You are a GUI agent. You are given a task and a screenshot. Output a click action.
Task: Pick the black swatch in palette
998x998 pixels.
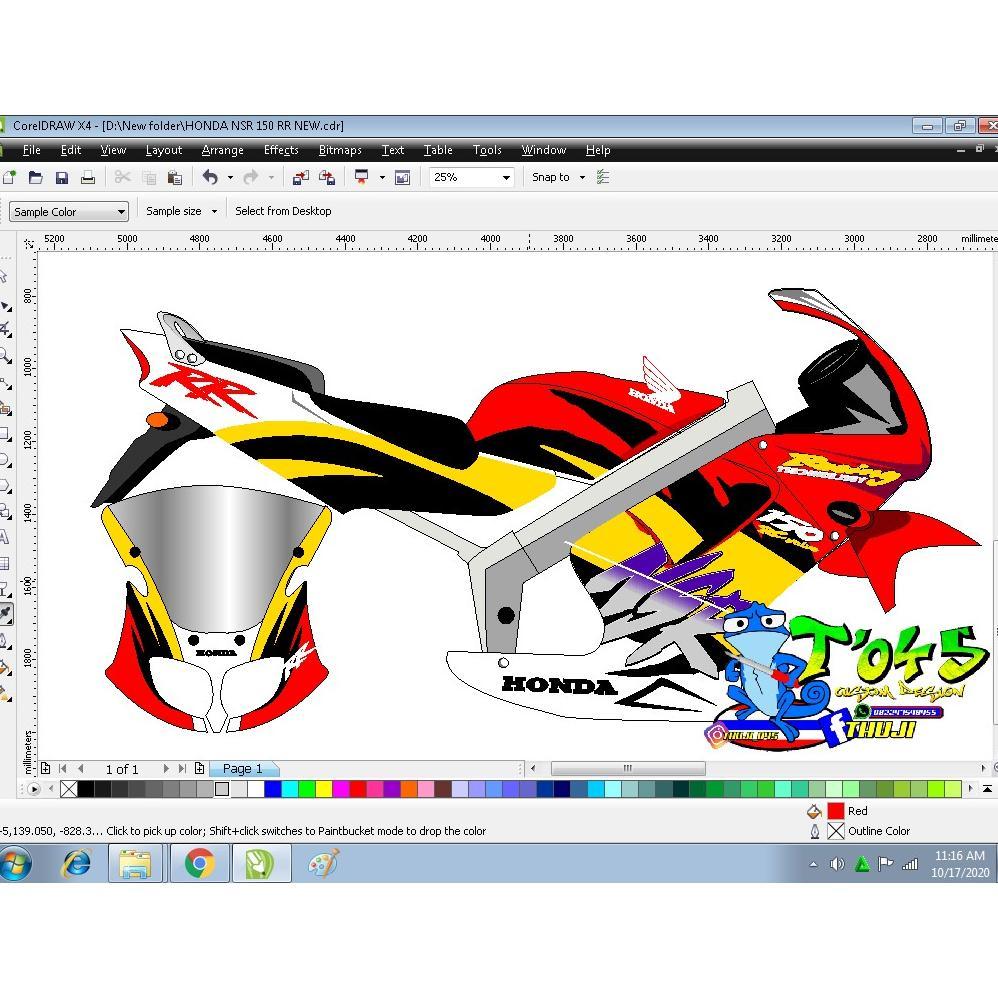coord(86,789)
